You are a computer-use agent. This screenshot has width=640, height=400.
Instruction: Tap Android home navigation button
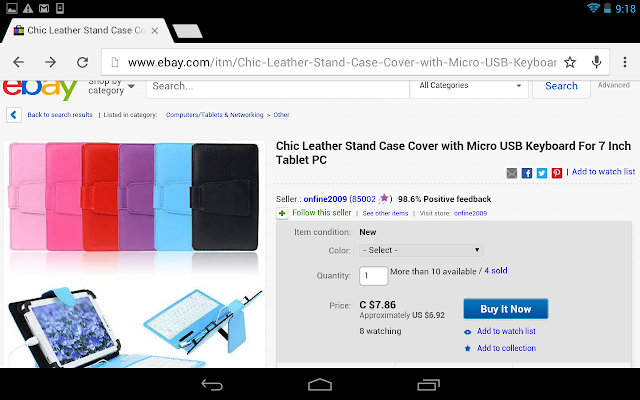coord(320,384)
